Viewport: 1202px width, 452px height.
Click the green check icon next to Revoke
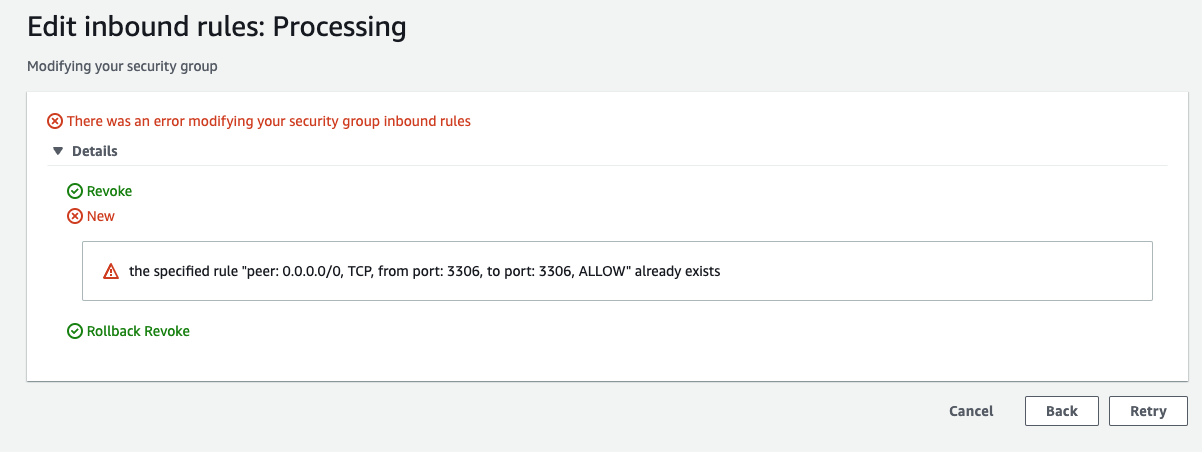[x=75, y=191]
